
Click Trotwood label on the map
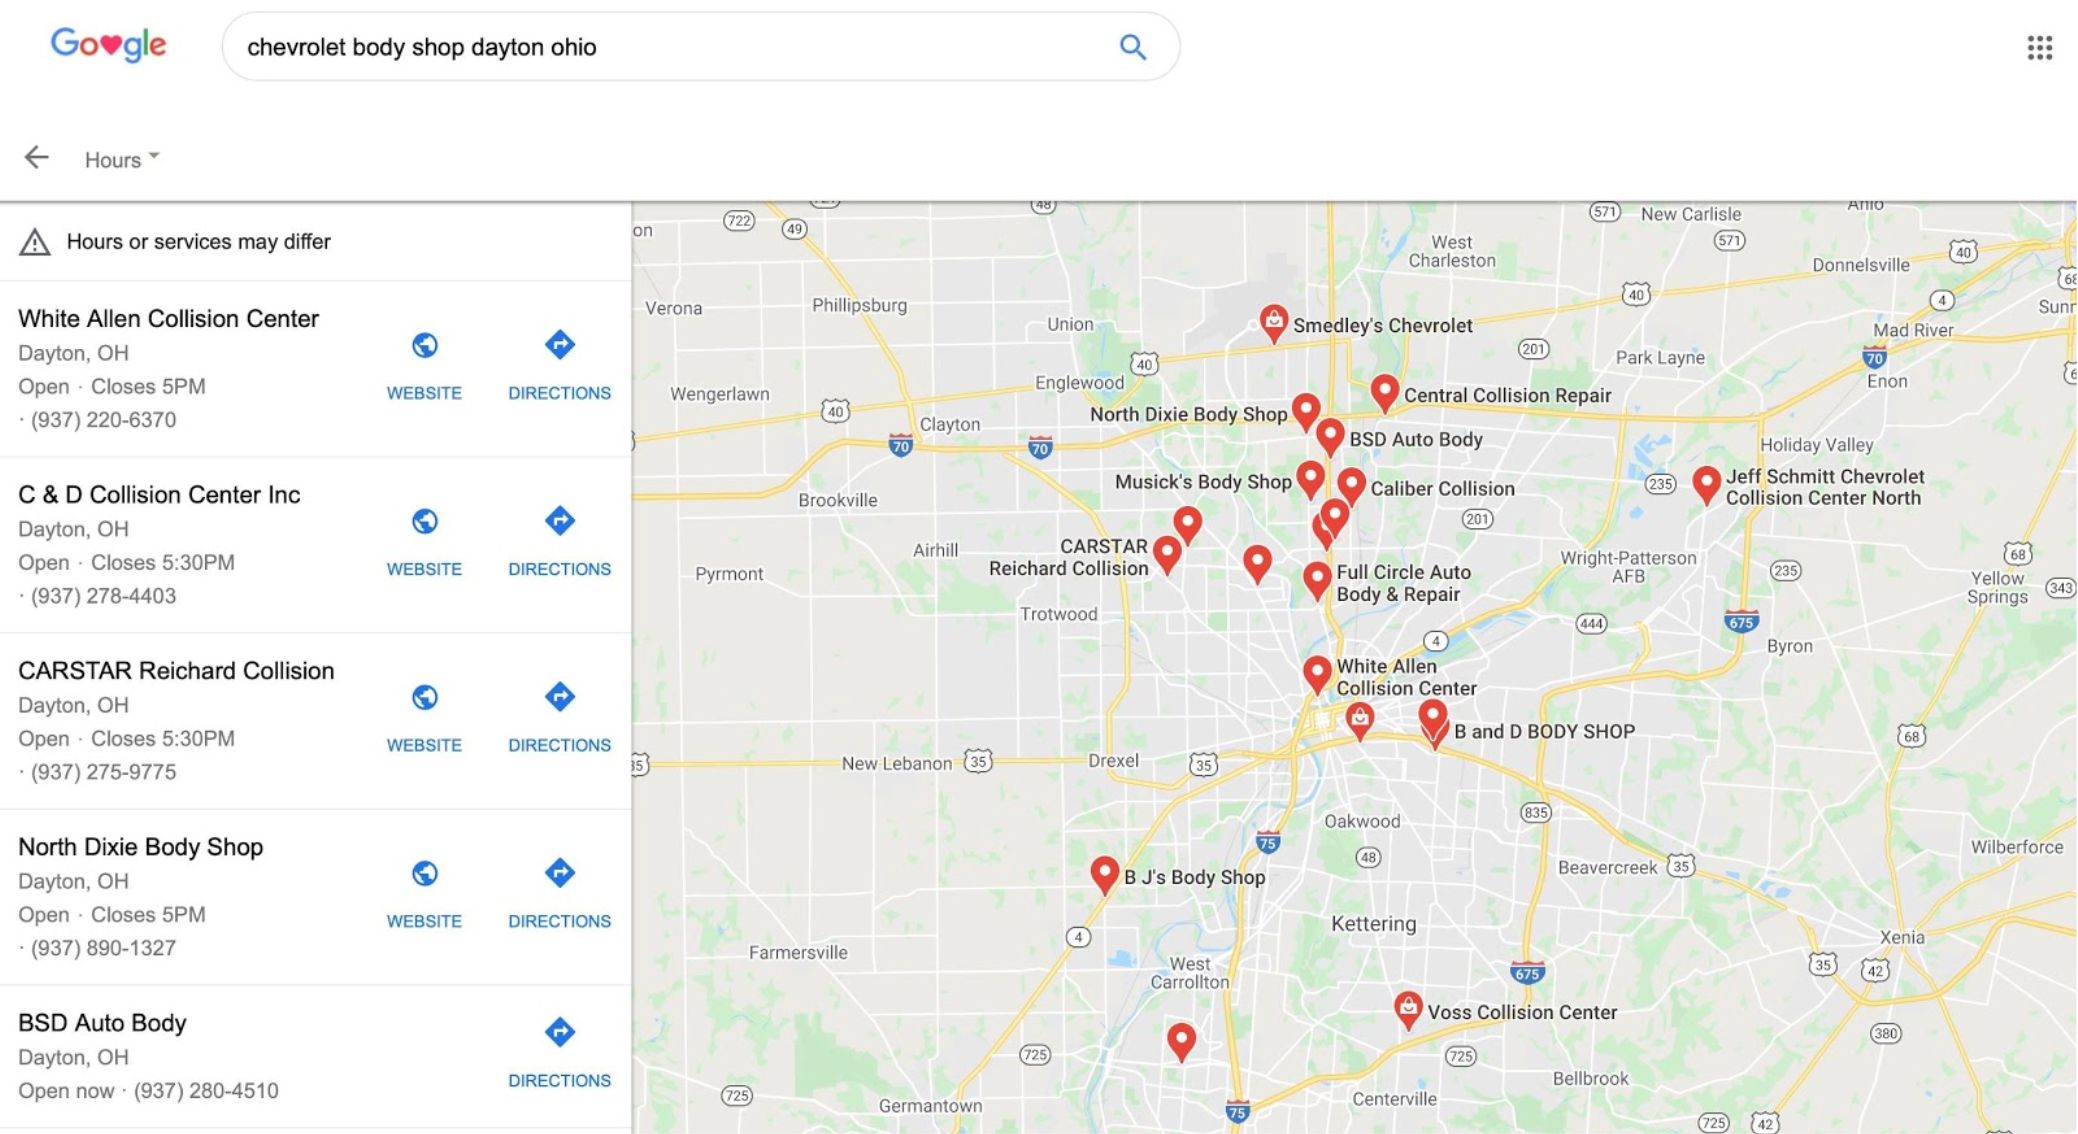[x=1058, y=614]
